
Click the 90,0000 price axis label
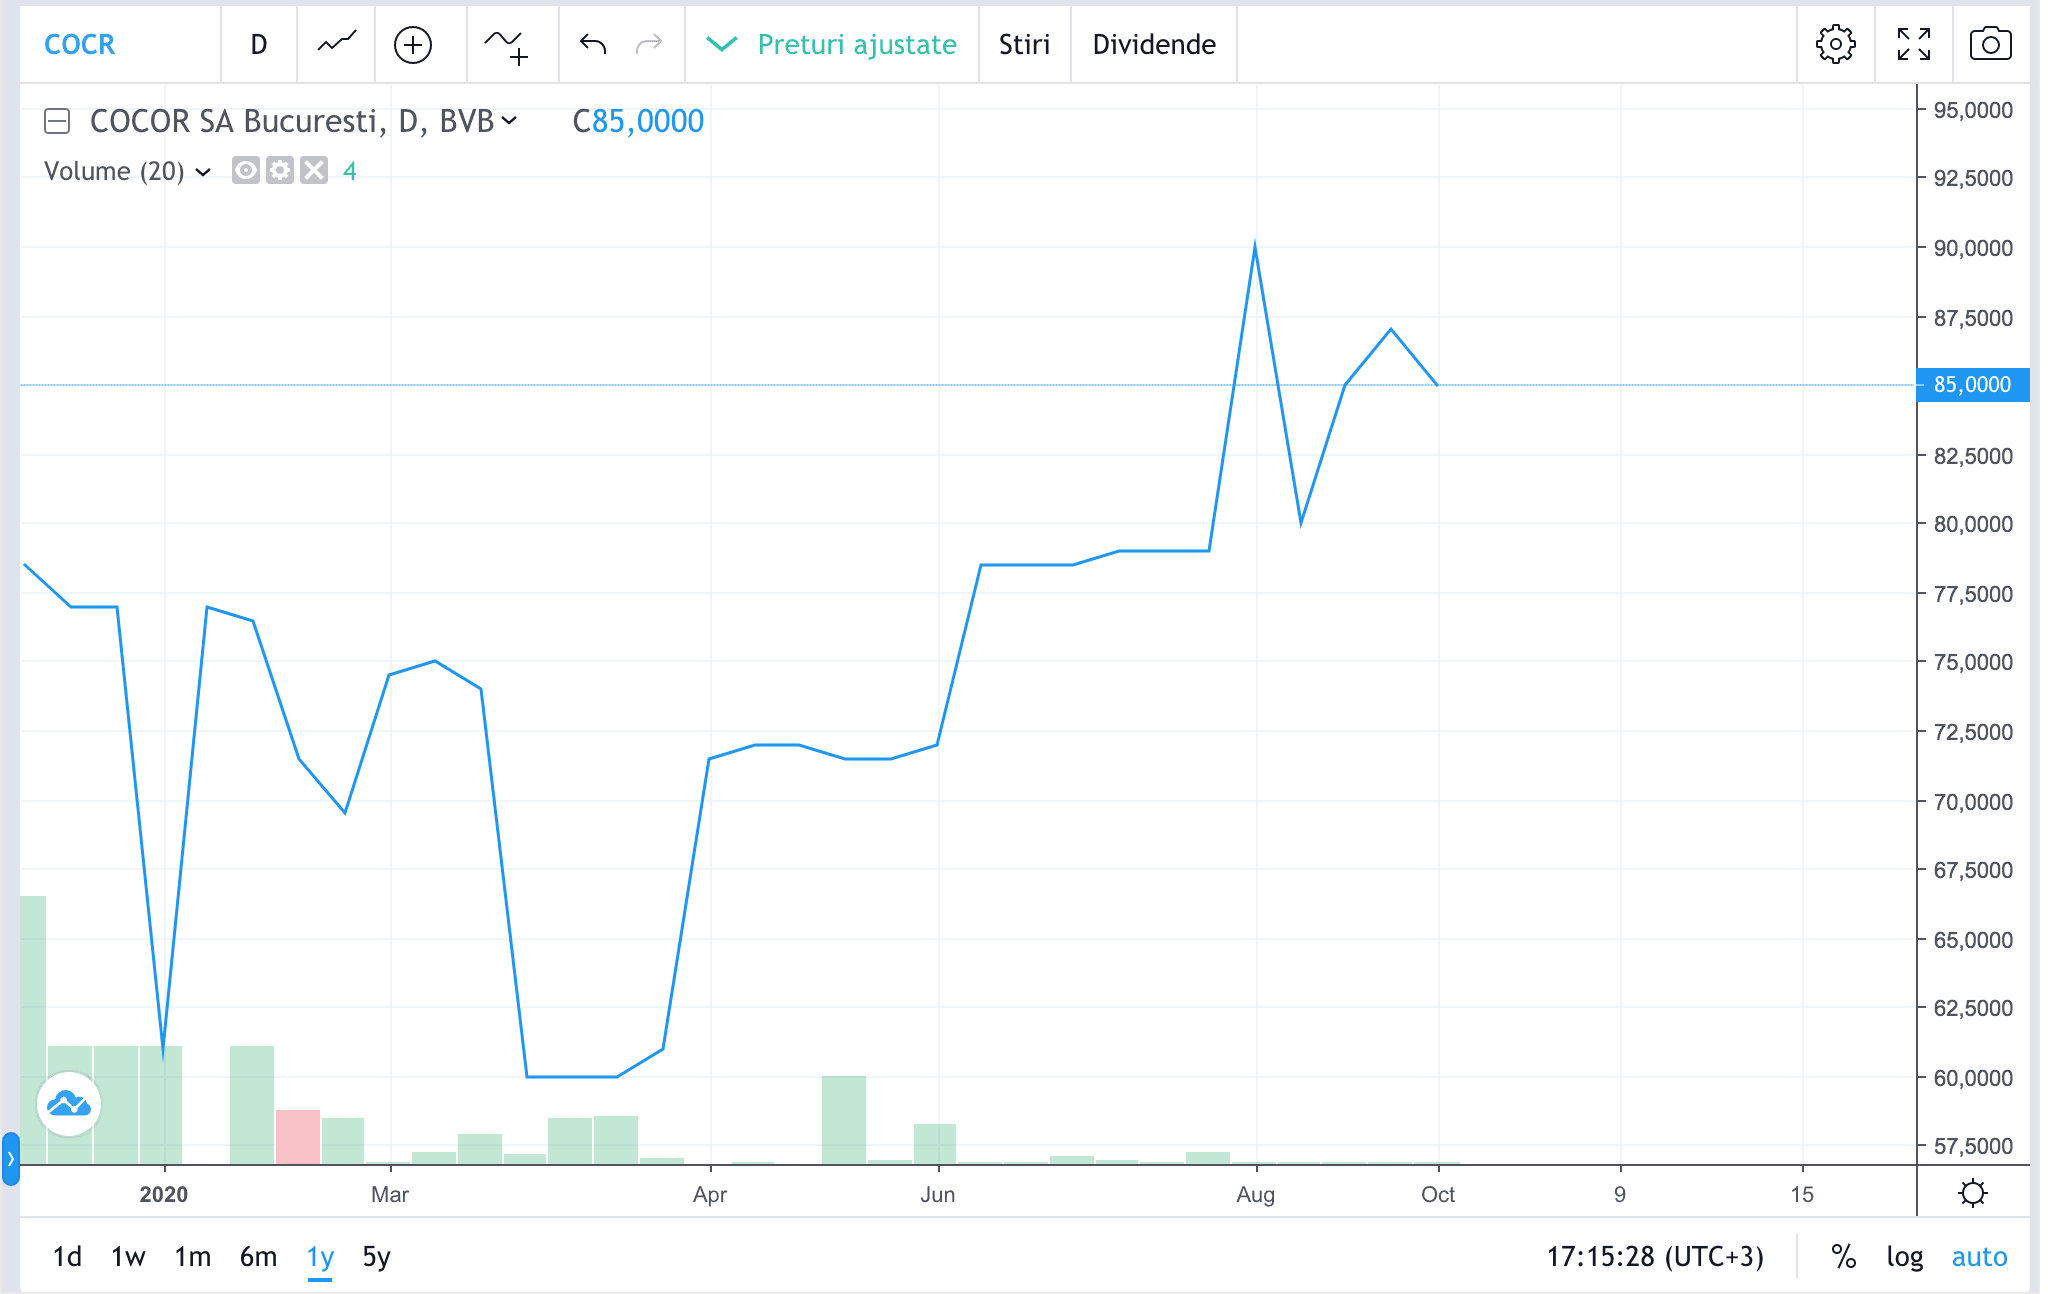point(1973,248)
